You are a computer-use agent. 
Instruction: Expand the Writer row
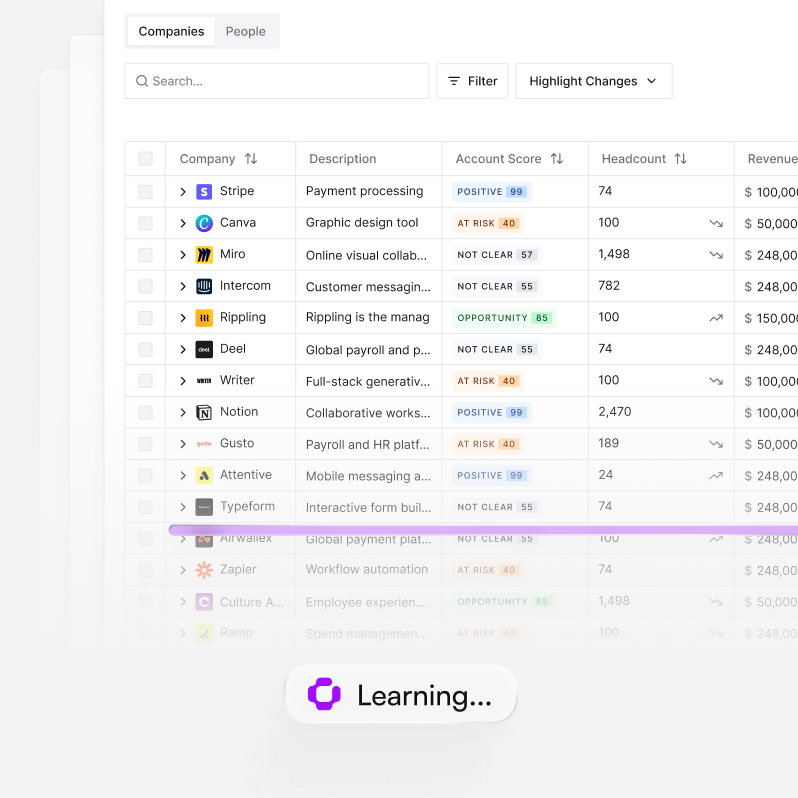click(183, 381)
